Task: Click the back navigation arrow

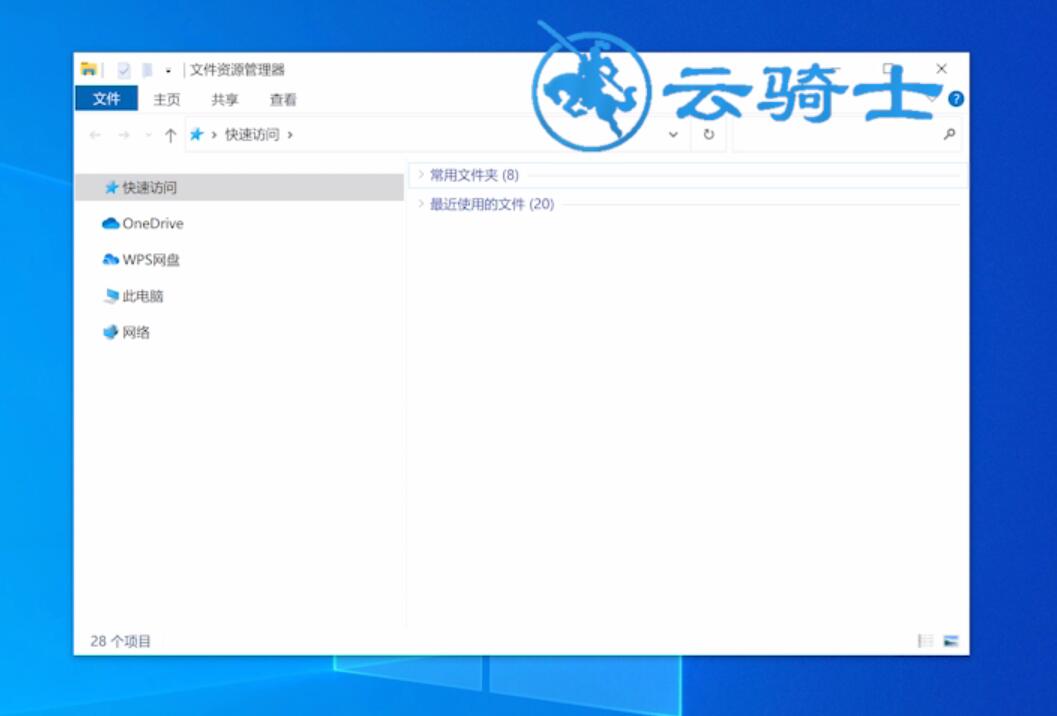Action: click(95, 135)
